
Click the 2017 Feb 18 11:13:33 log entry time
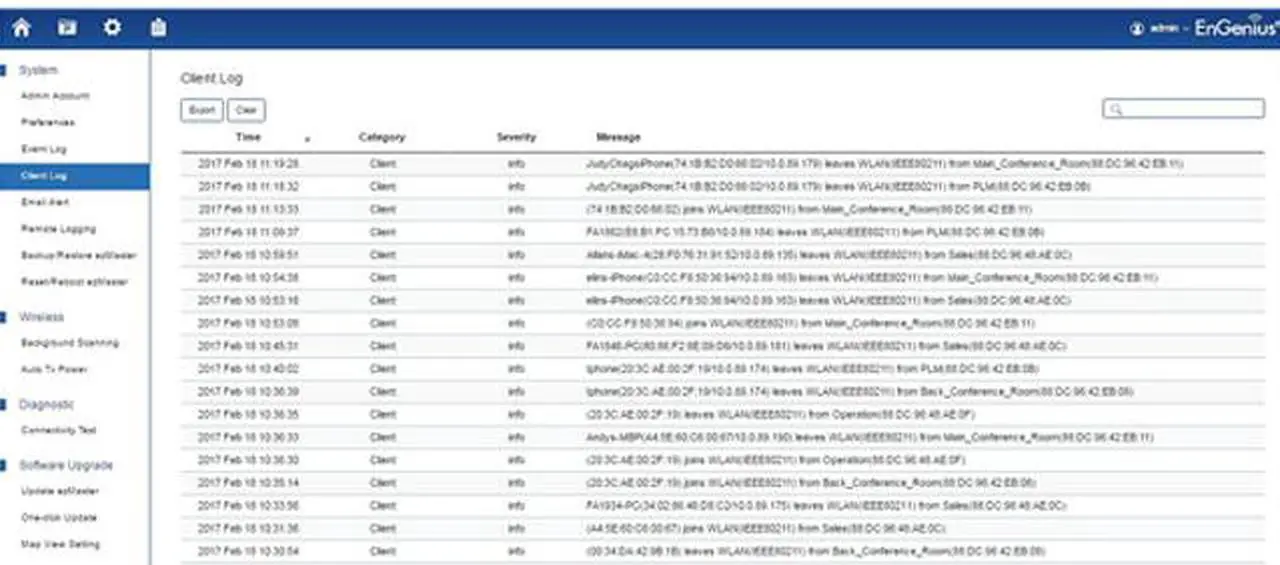click(x=248, y=209)
